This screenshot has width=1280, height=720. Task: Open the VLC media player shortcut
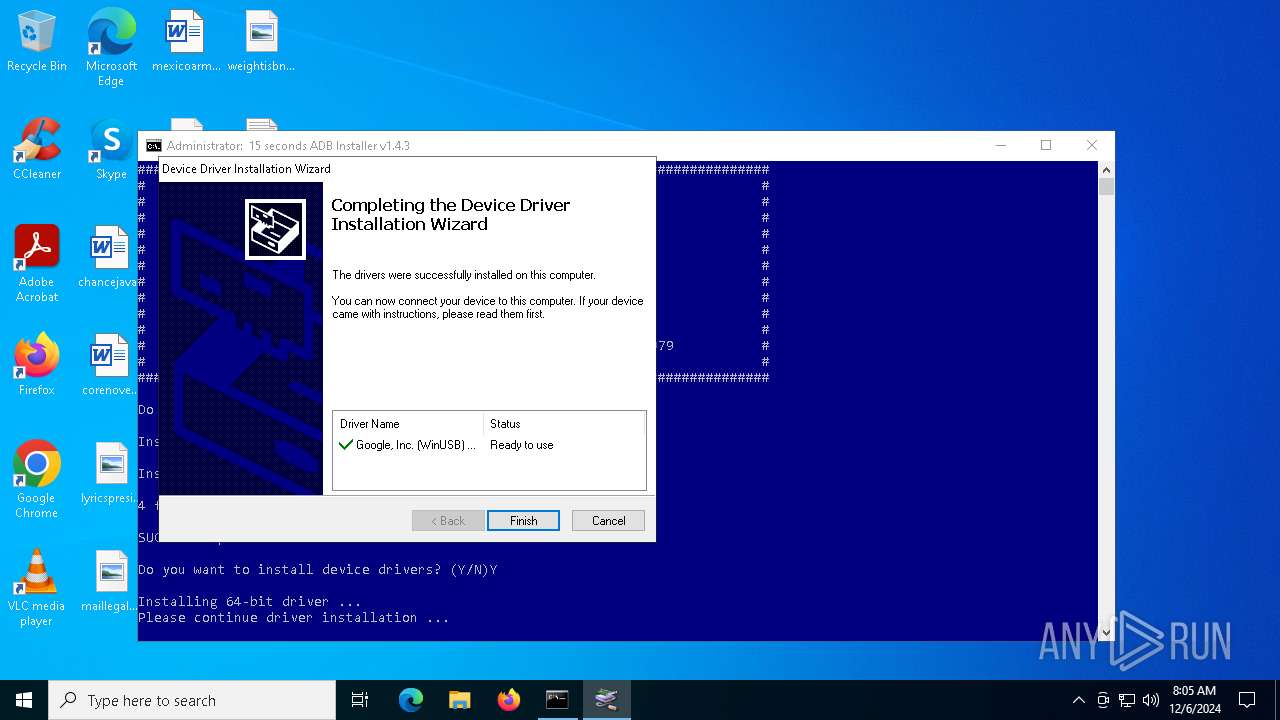37,588
